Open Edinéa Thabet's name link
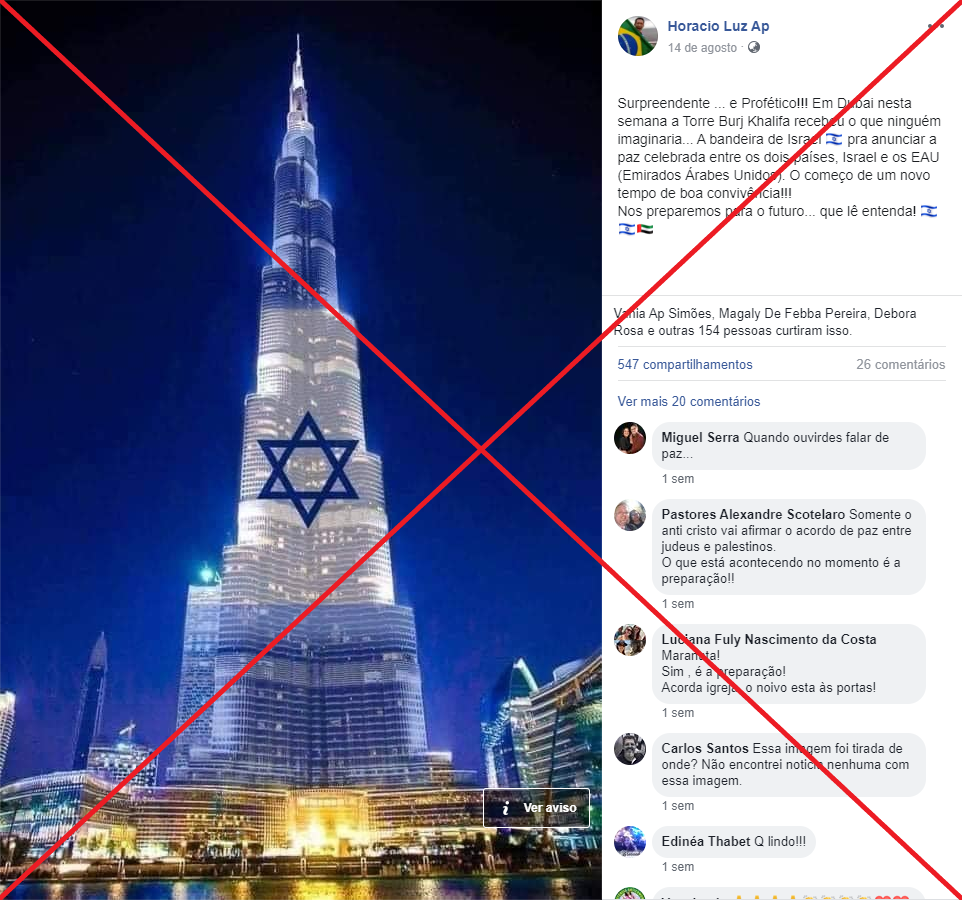962x900 pixels. pyautogui.click(x=706, y=841)
